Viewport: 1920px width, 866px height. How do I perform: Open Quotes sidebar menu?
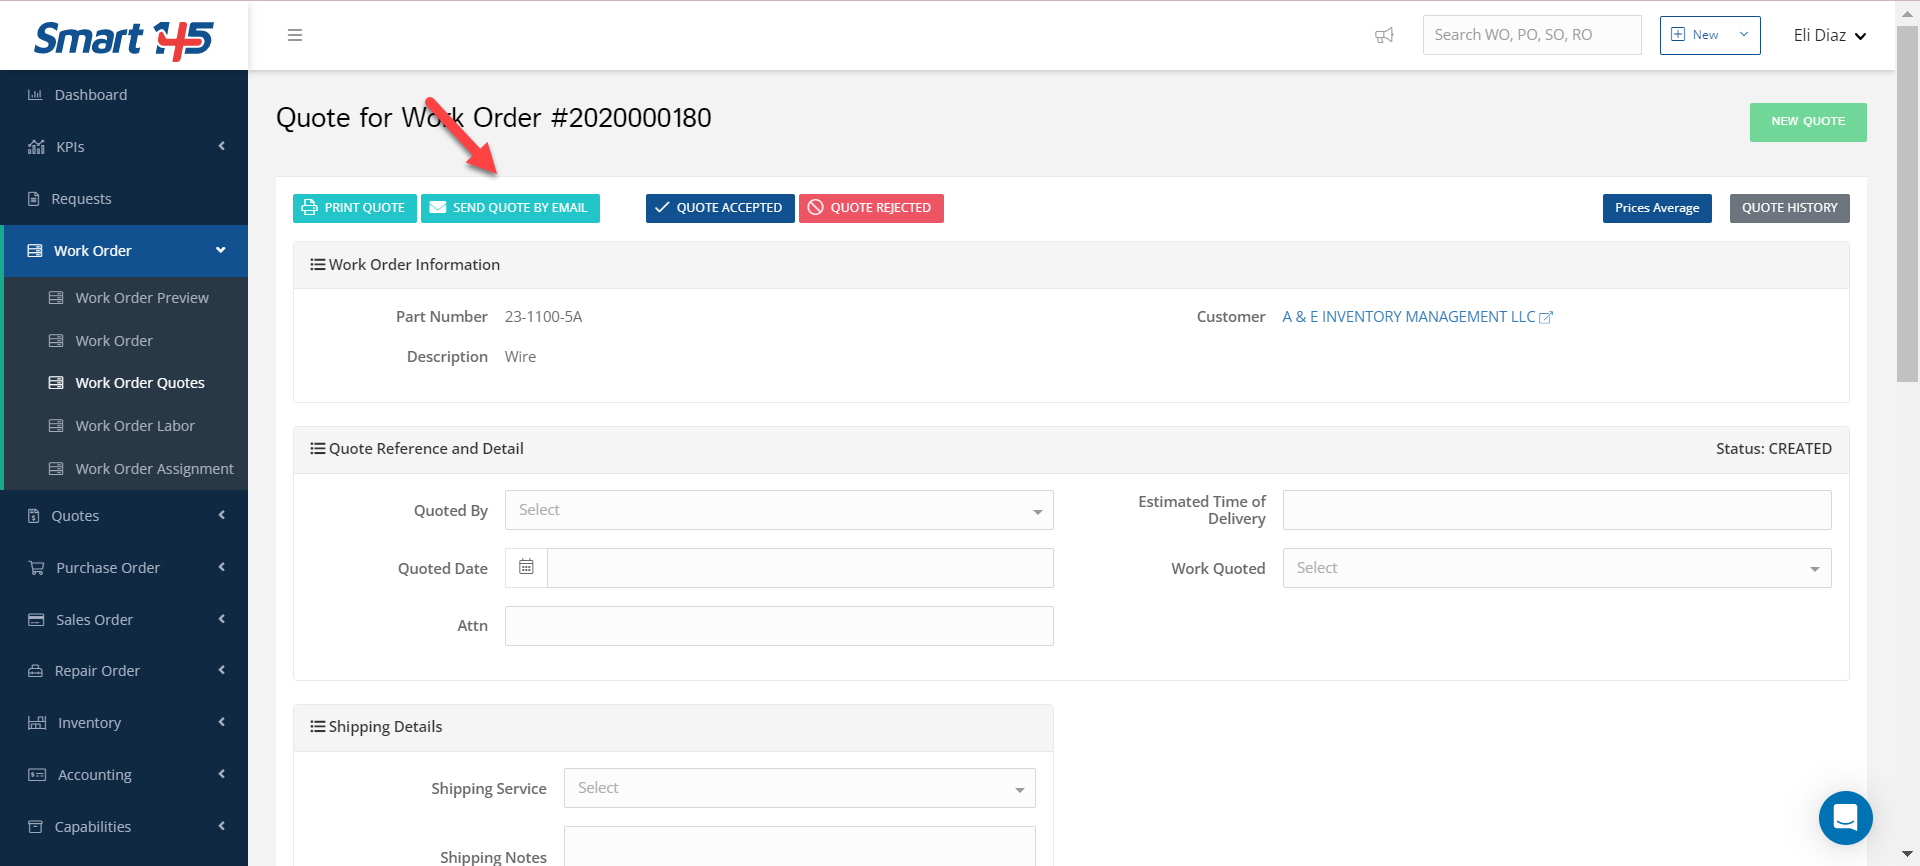124,516
